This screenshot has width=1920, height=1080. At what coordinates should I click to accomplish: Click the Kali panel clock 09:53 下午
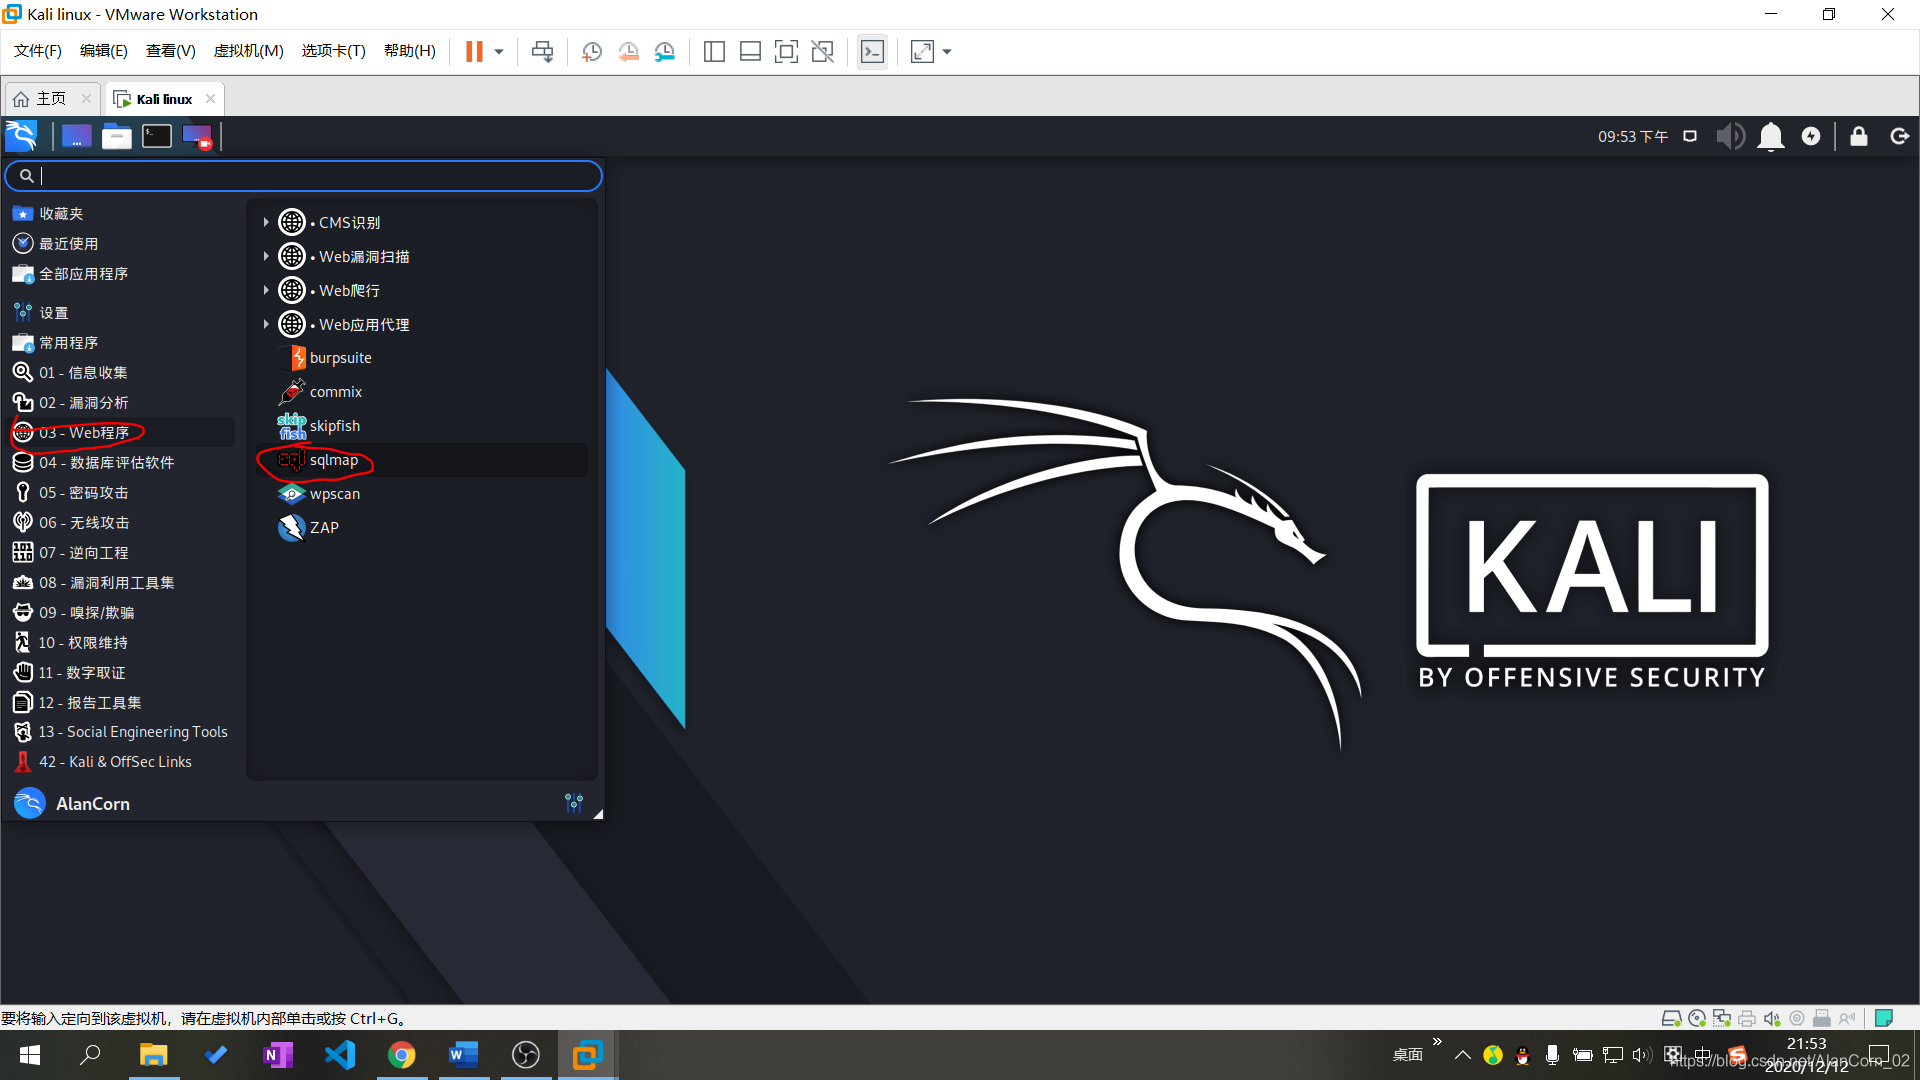click(1633, 137)
